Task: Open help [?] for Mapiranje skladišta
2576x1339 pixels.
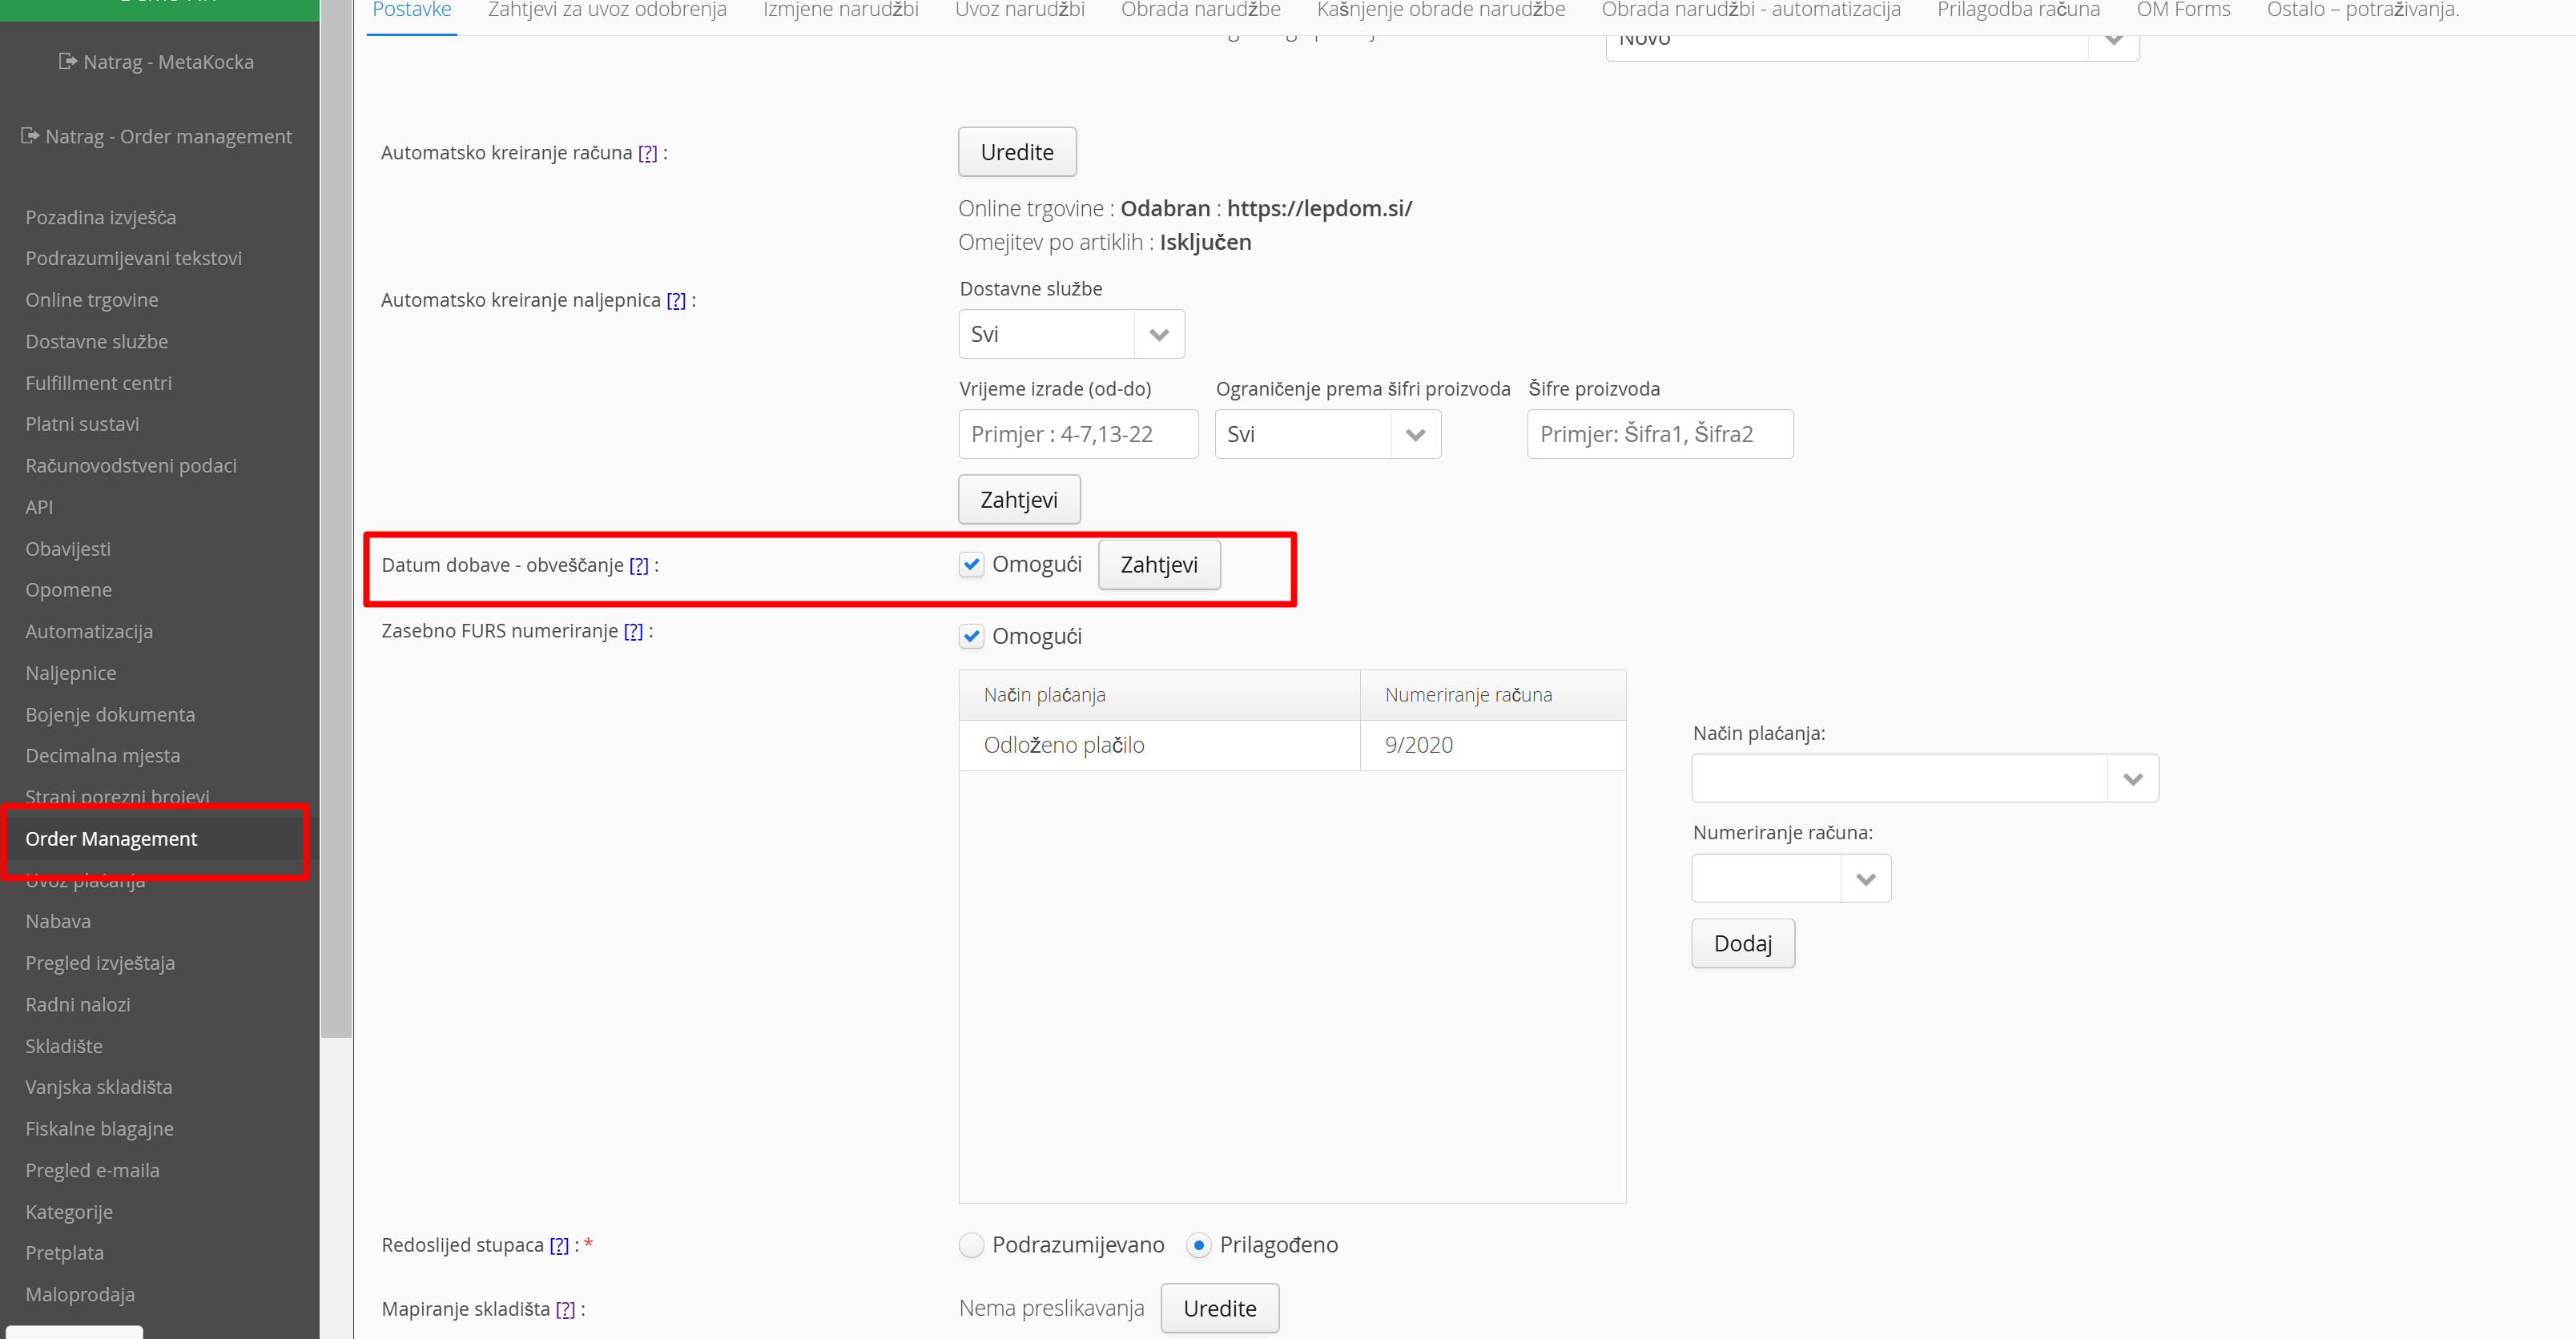Action: pyautogui.click(x=565, y=1310)
